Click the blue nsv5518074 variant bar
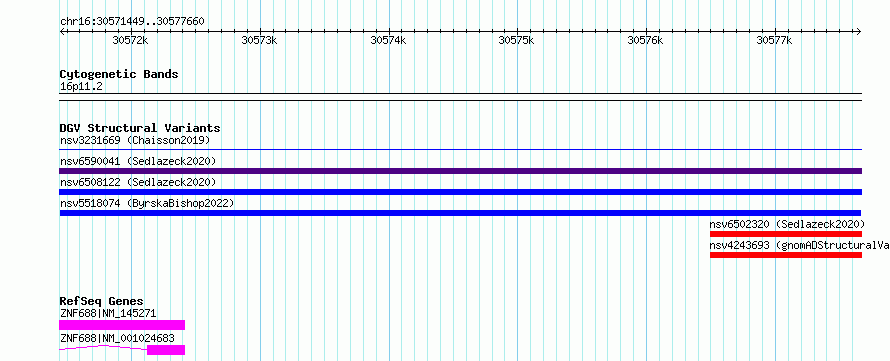Image resolution: width=890 pixels, height=361 pixels. click(460, 213)
